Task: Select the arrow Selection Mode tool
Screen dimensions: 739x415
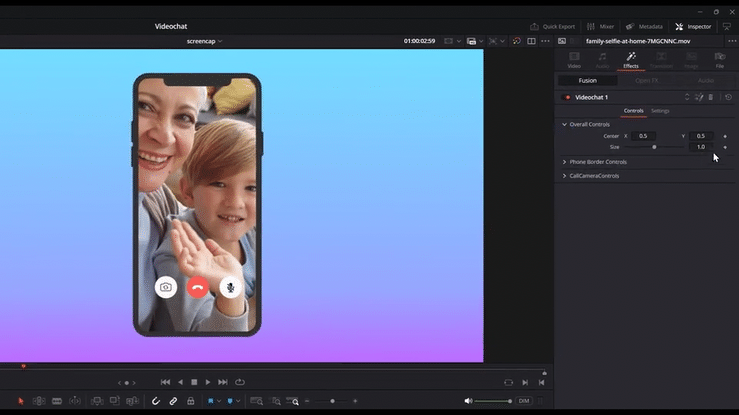Action: click(x=21, y=401)
